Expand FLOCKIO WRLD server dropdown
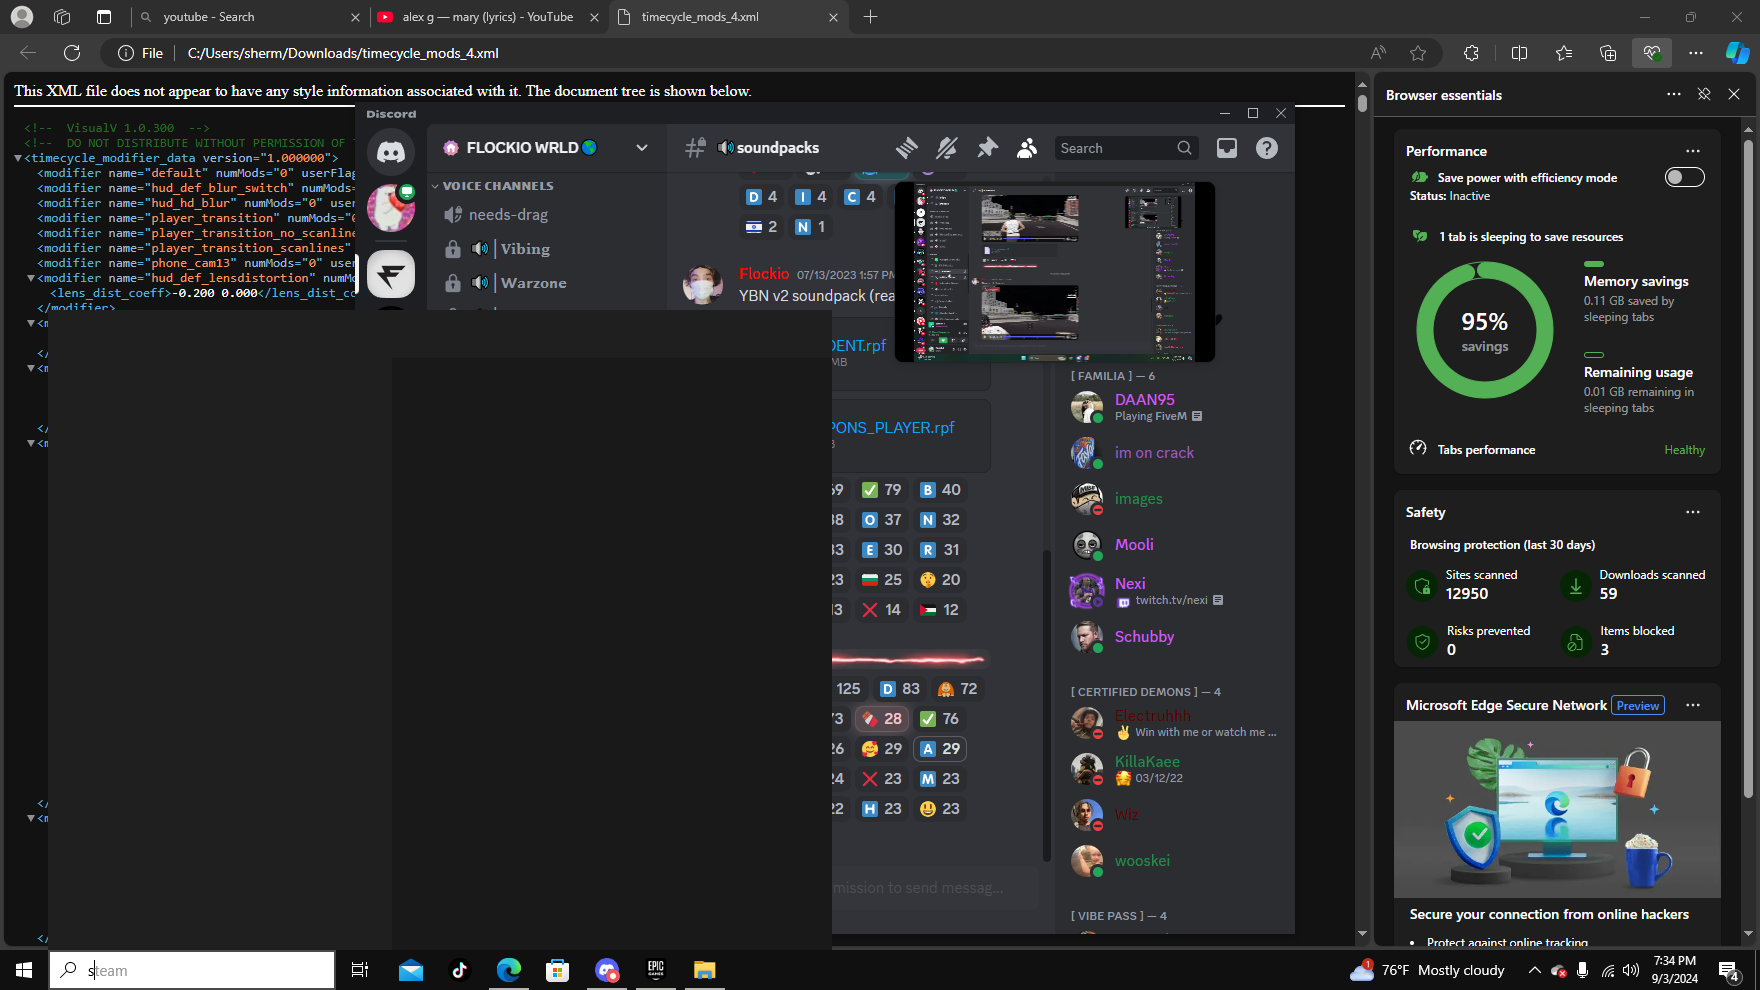 642,148
